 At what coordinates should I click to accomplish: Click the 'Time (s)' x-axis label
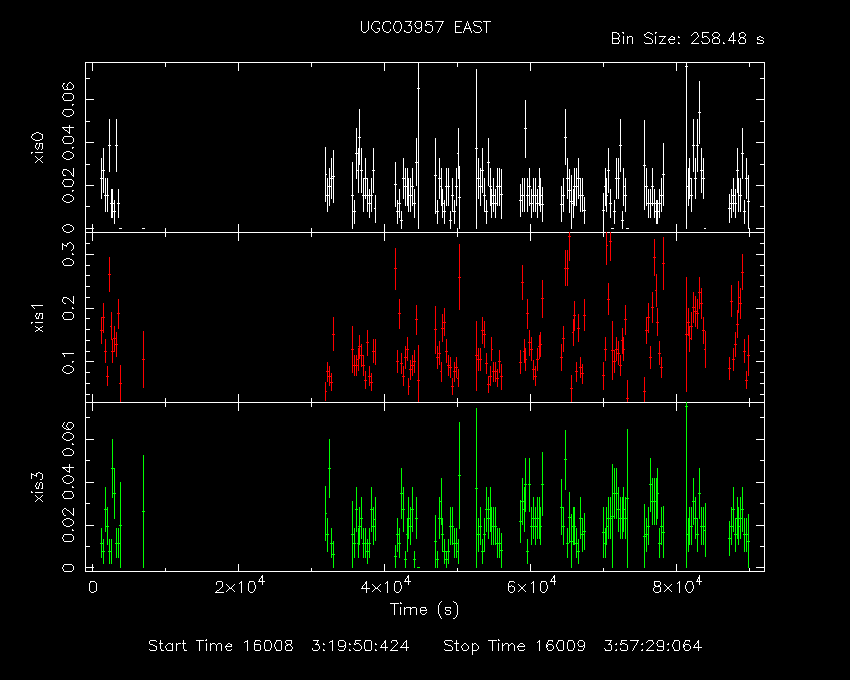(x=424, y=610)
